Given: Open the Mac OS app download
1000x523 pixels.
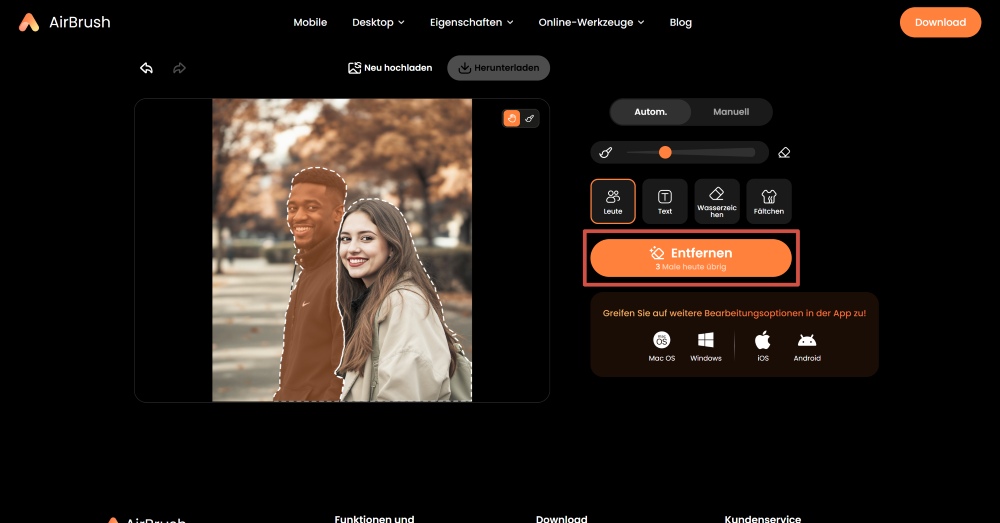Looking at the screenshot, I should pos(661,346).
